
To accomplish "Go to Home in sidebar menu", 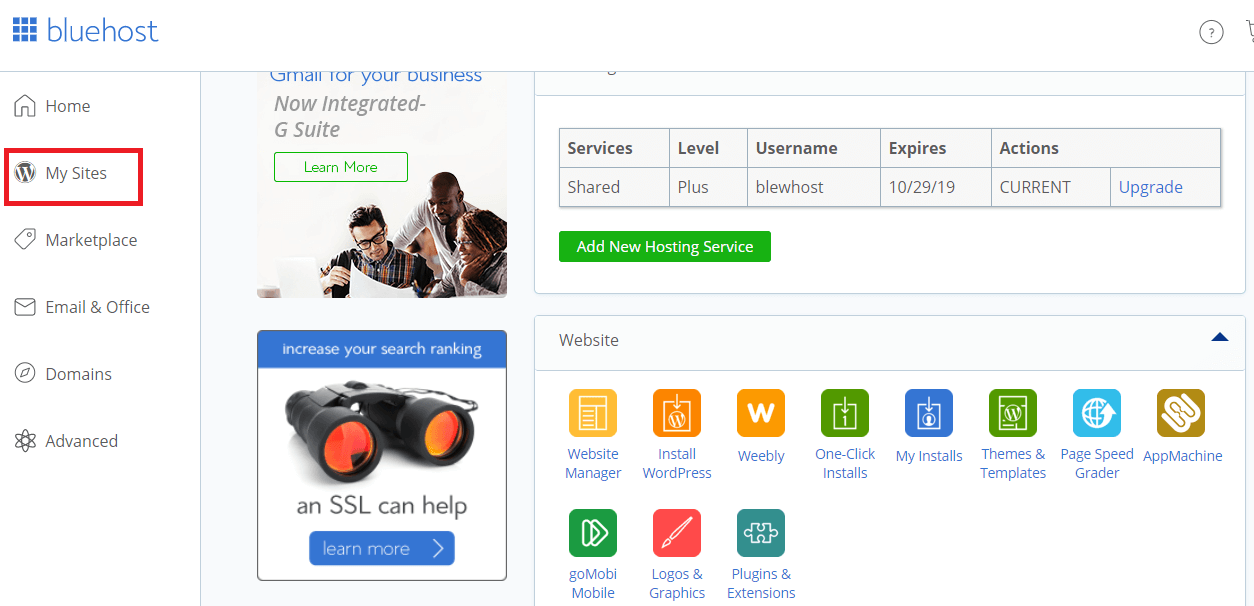I will (68, 106).
